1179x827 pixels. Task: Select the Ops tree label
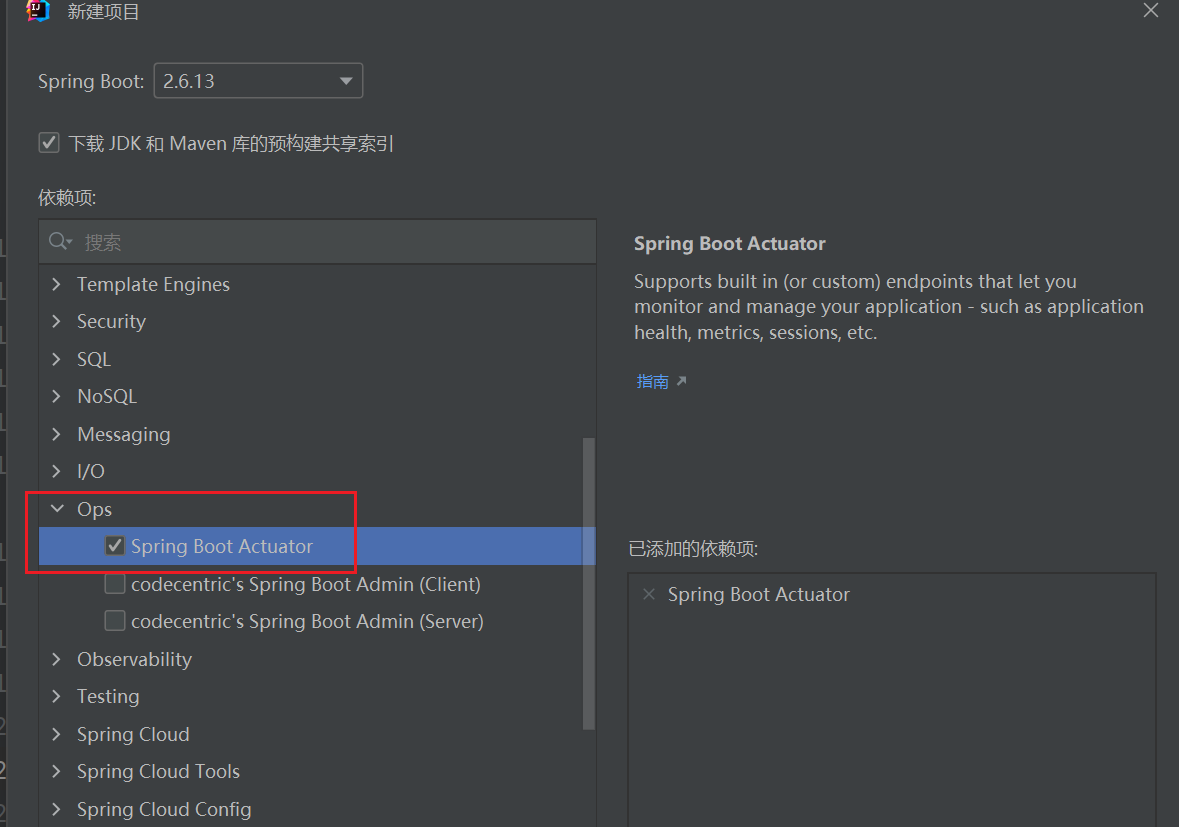click(x=95, y=509)
